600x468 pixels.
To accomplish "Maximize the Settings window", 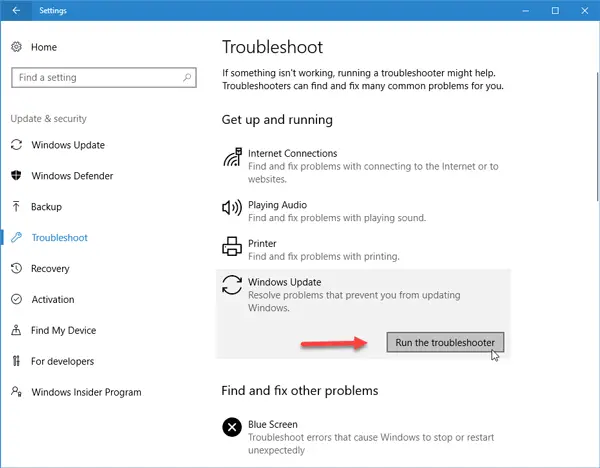I will (555, 10).
